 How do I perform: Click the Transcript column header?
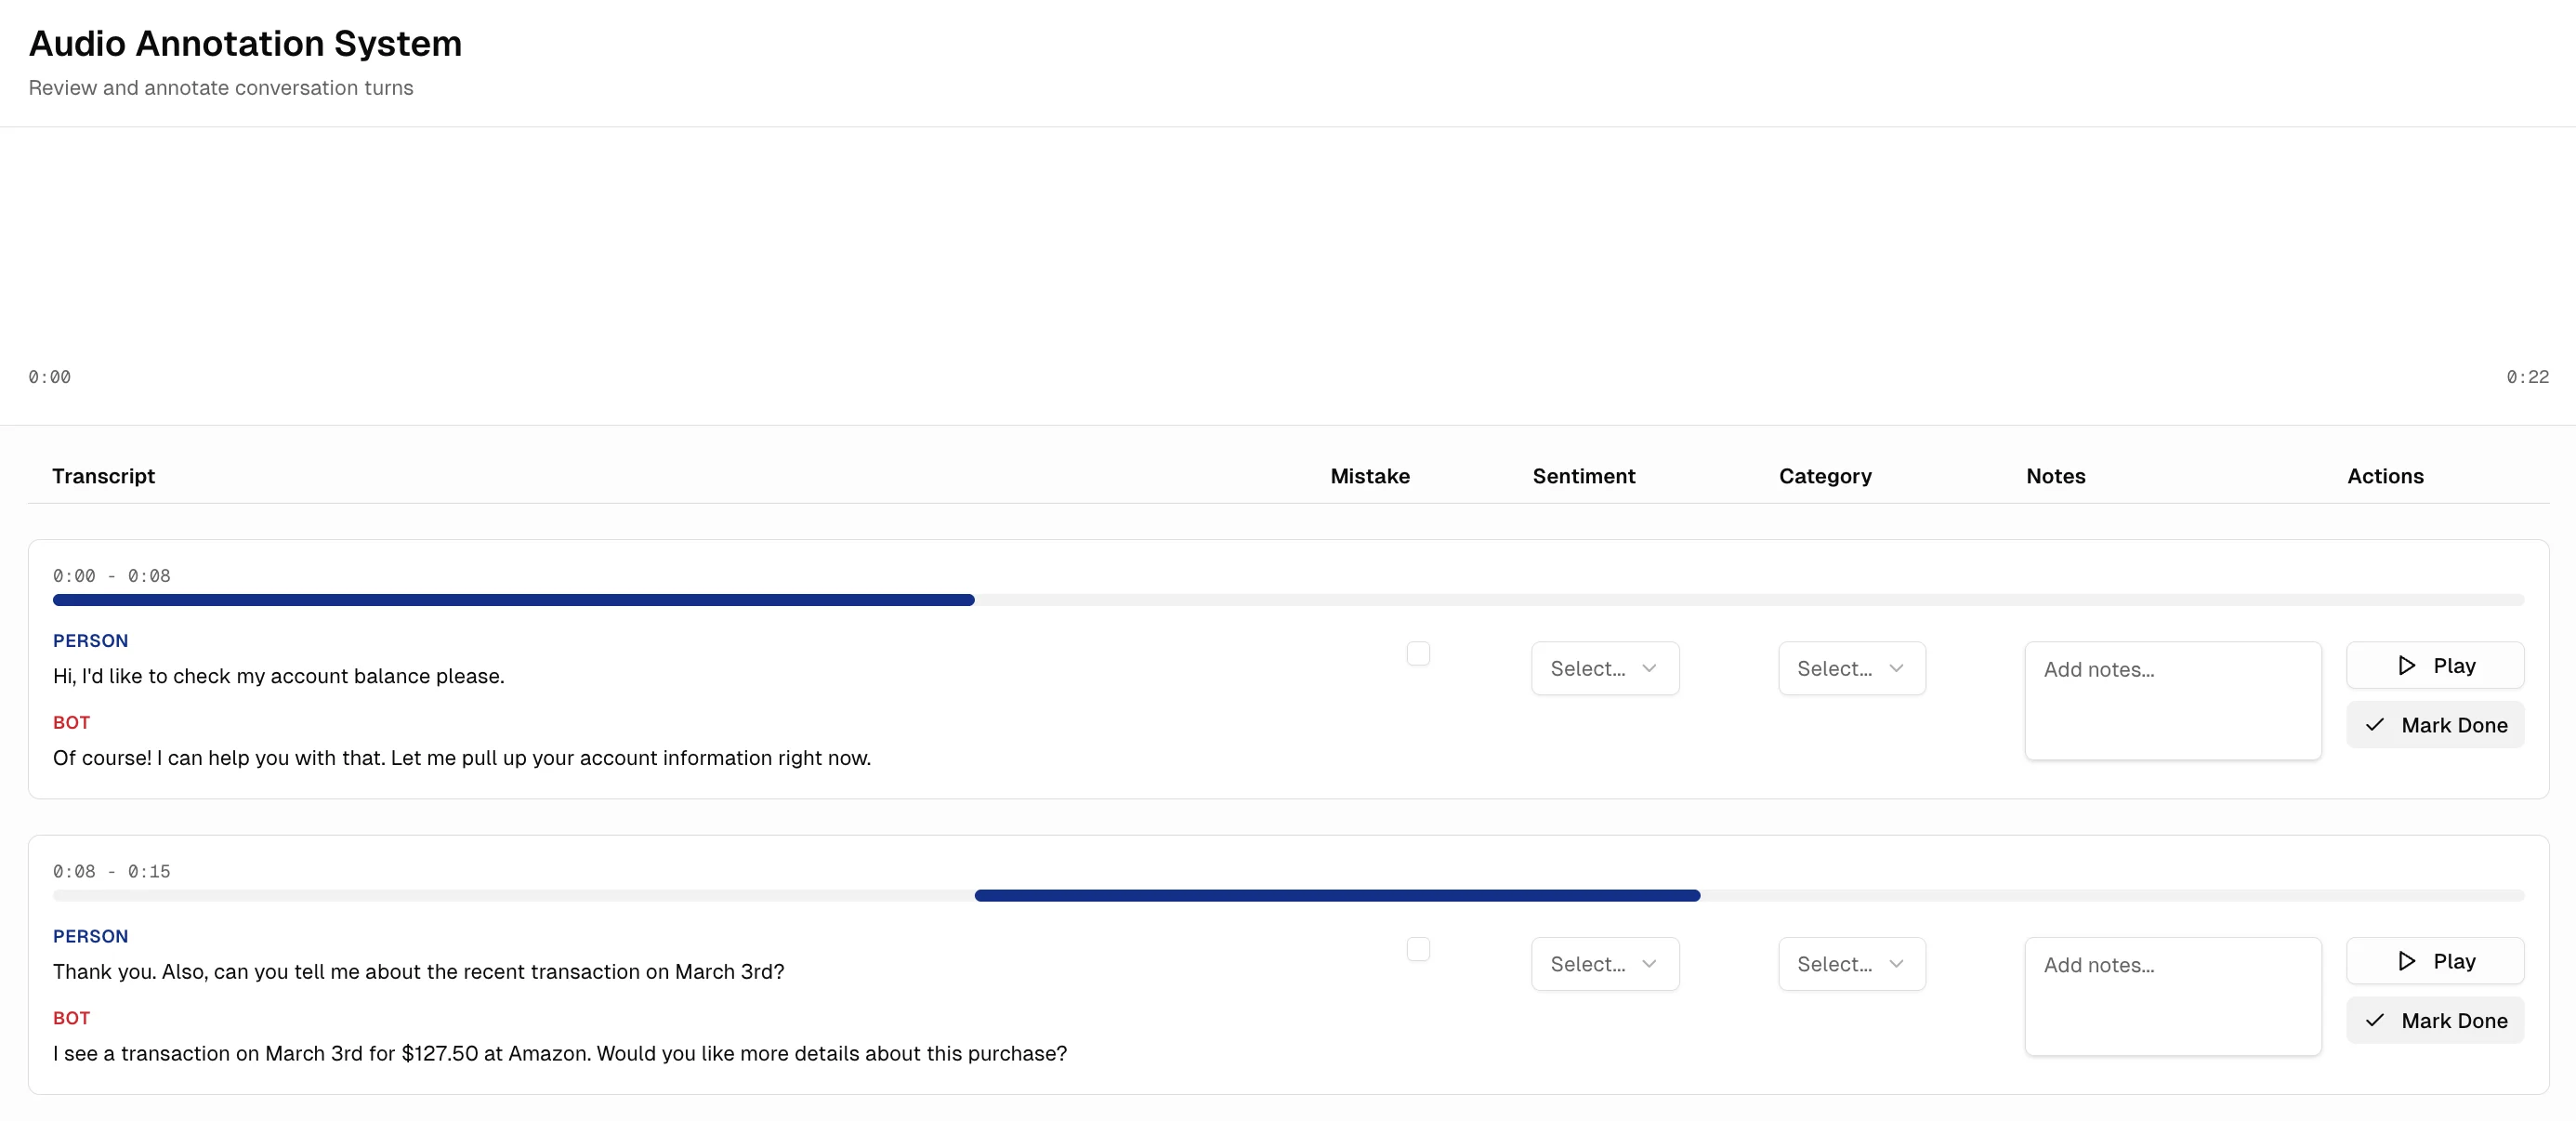pyautogui.click(x=104, y=476)
